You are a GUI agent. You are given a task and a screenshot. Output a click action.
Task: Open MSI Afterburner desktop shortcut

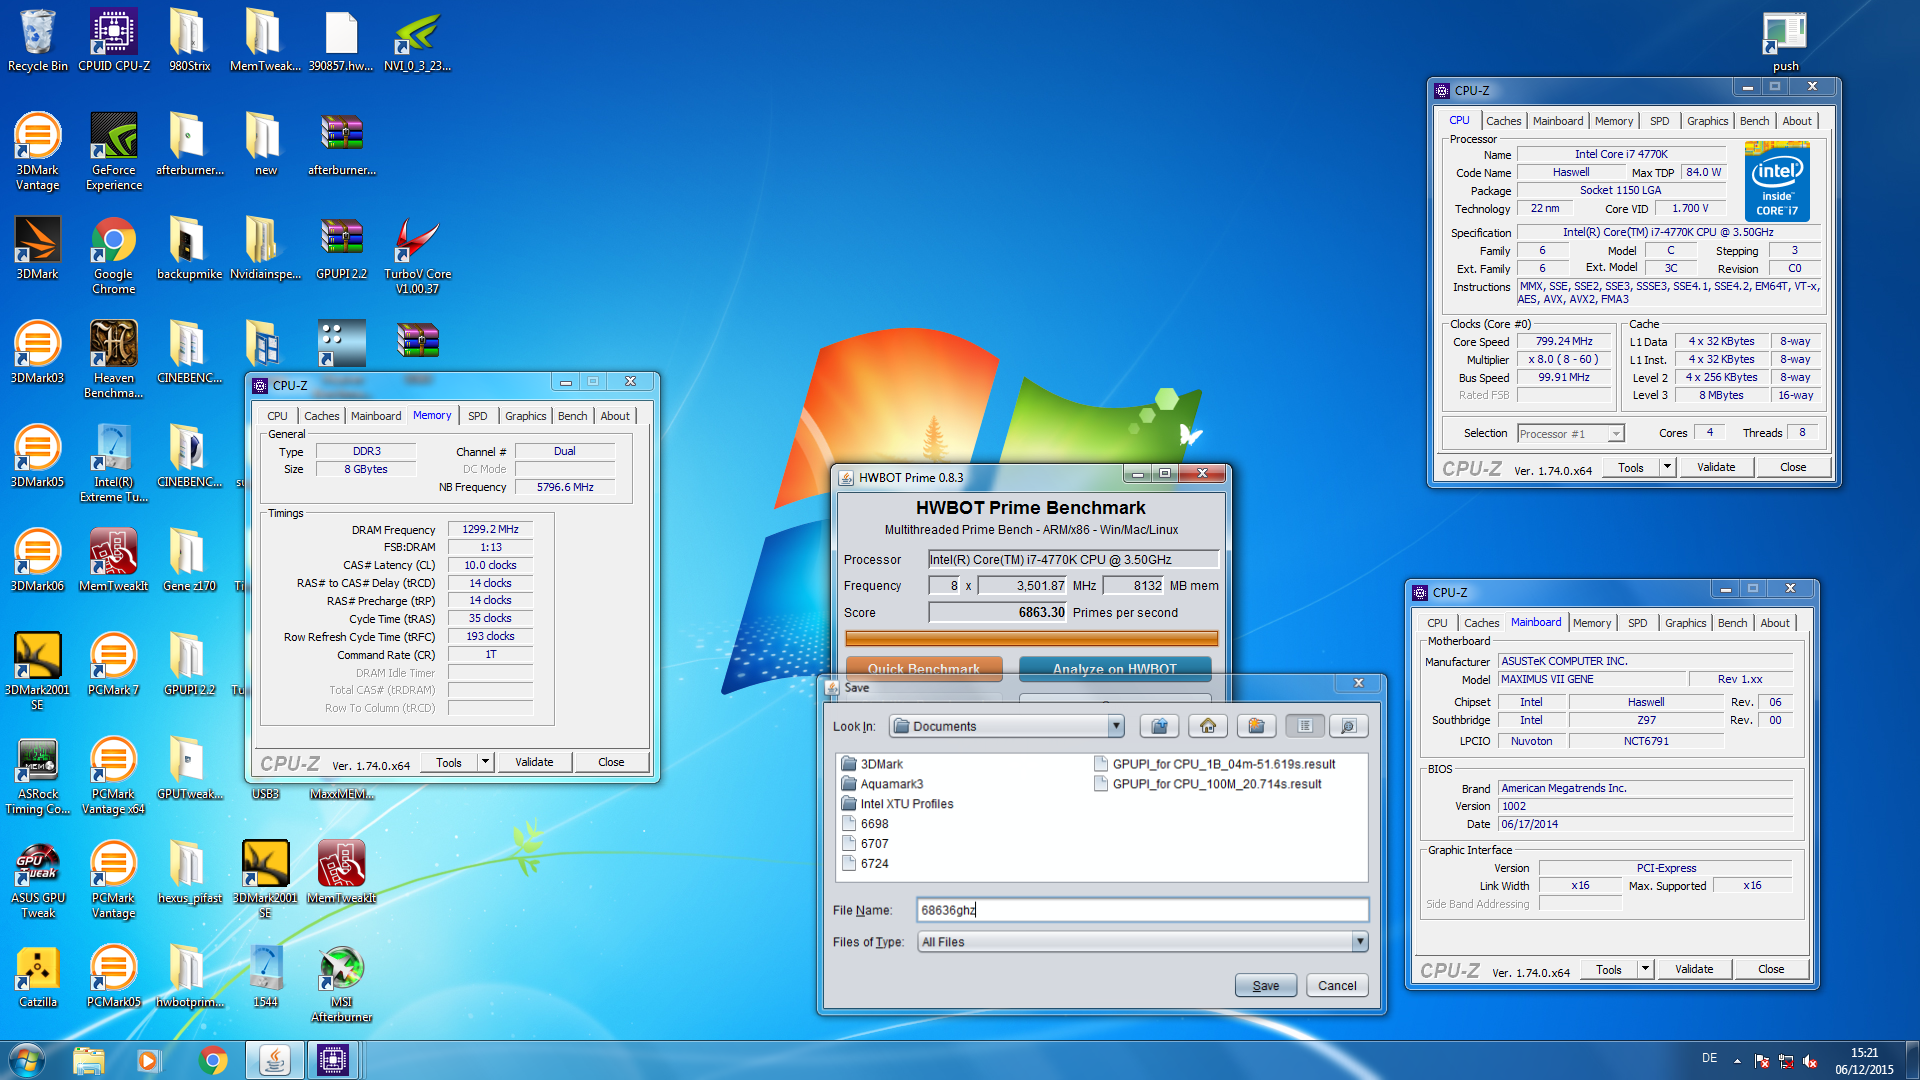[x=341, y=984]
